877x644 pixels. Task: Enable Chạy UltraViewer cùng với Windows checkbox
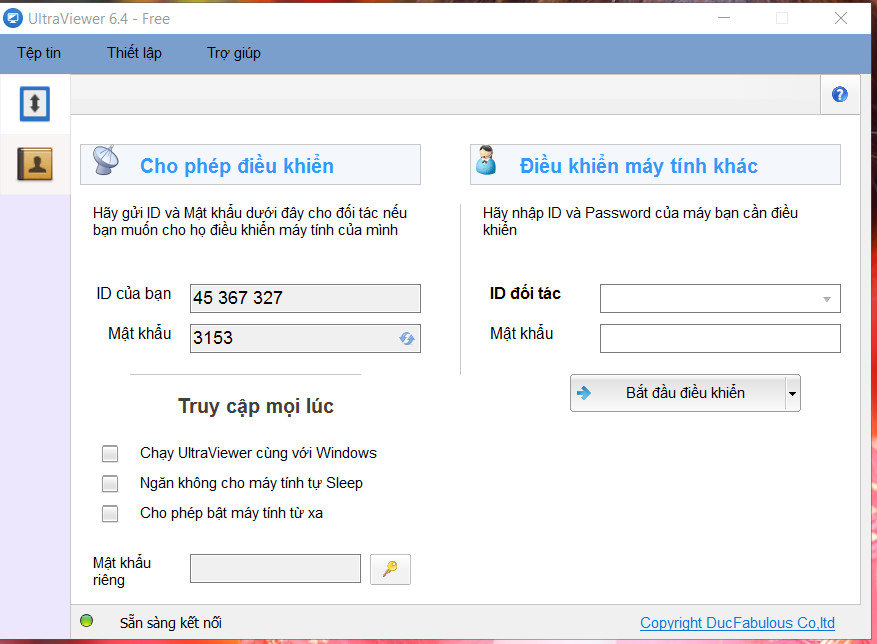110,453
